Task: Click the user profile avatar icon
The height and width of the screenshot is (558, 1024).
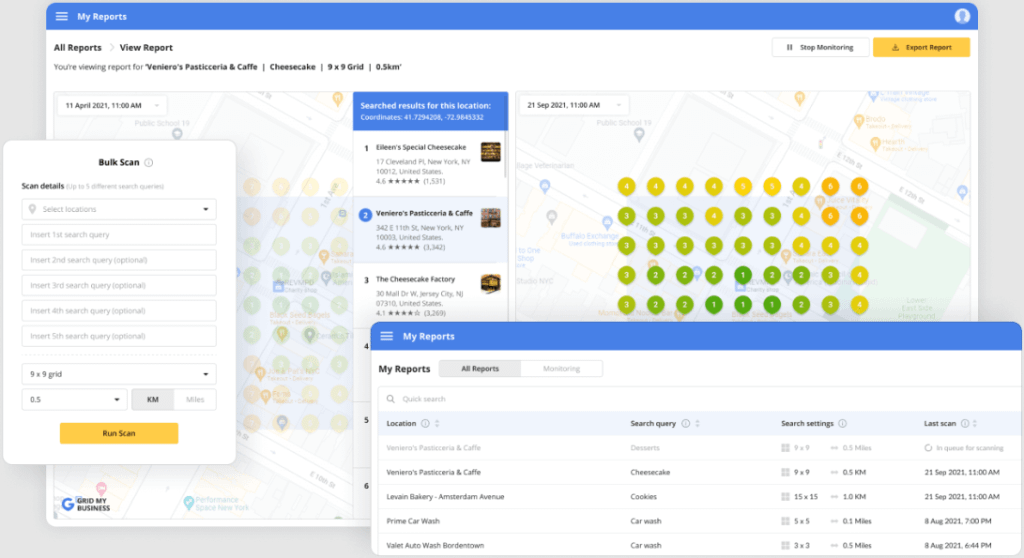Action: [x=962, y=16]
